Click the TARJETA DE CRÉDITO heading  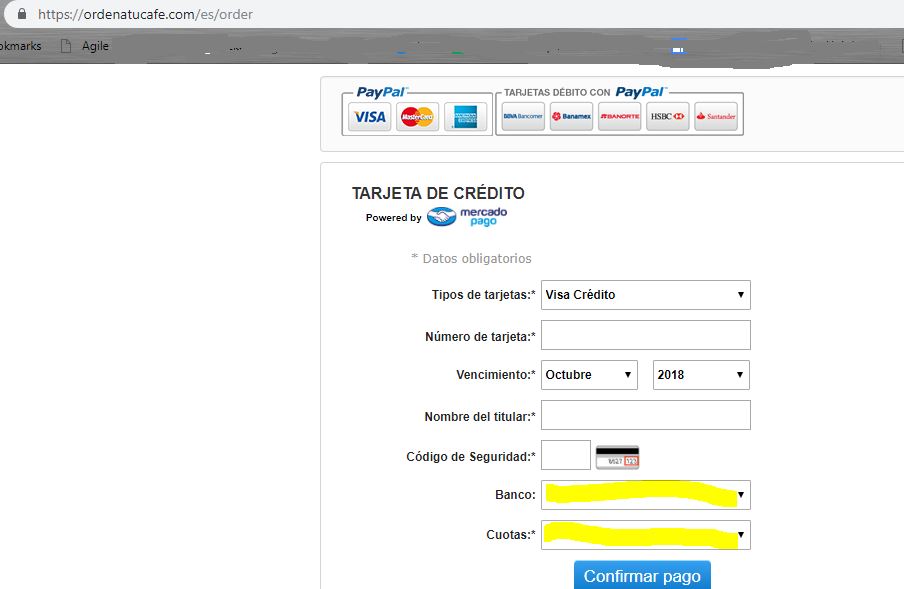[438, 193]
